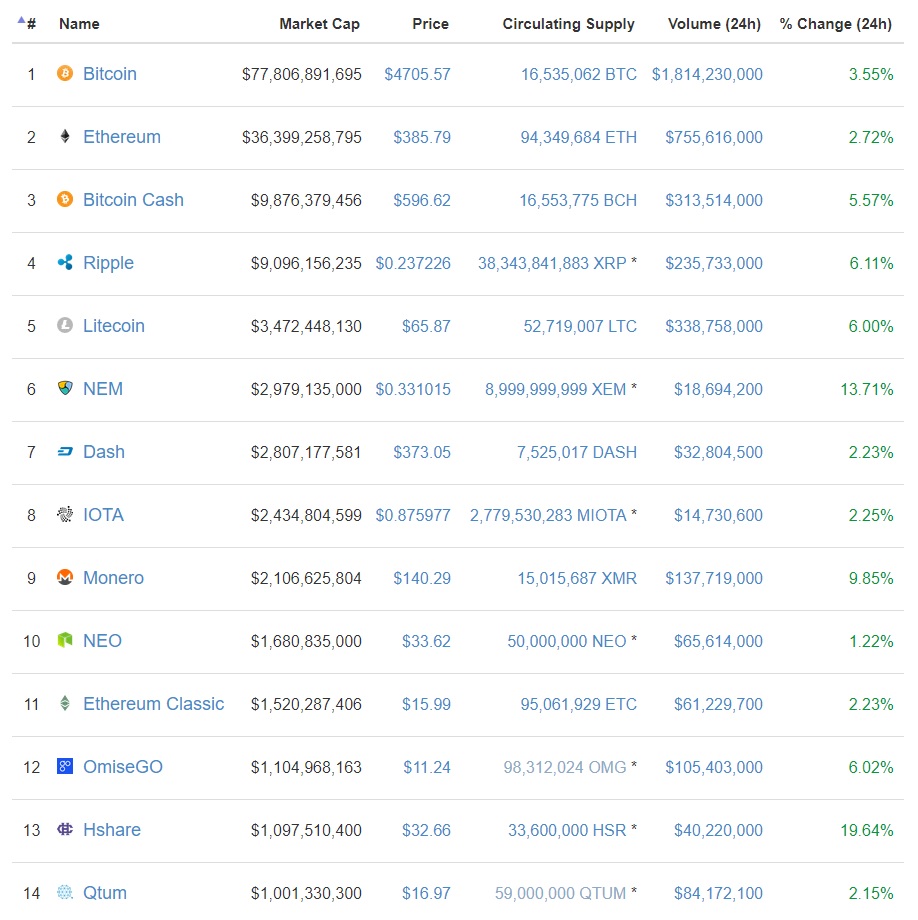The image size is (918, 920).
Task: Click Bitcoin Cash price $596.62
Action: (x=422, y=201)
